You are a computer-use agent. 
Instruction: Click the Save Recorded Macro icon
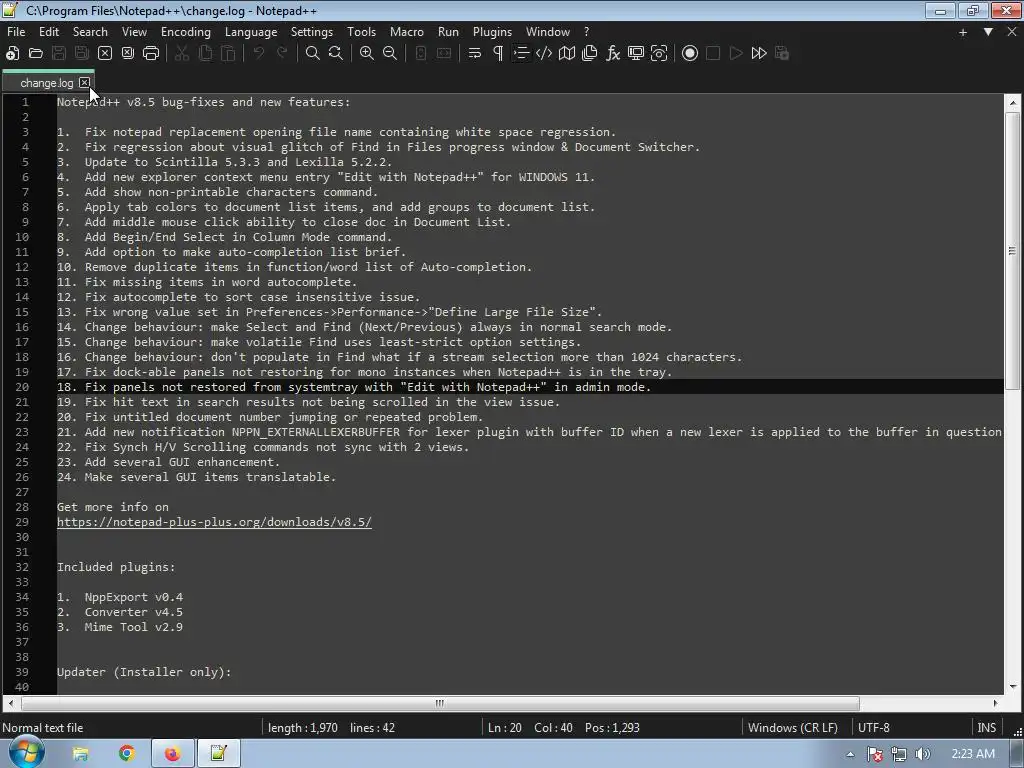(782, 54)
